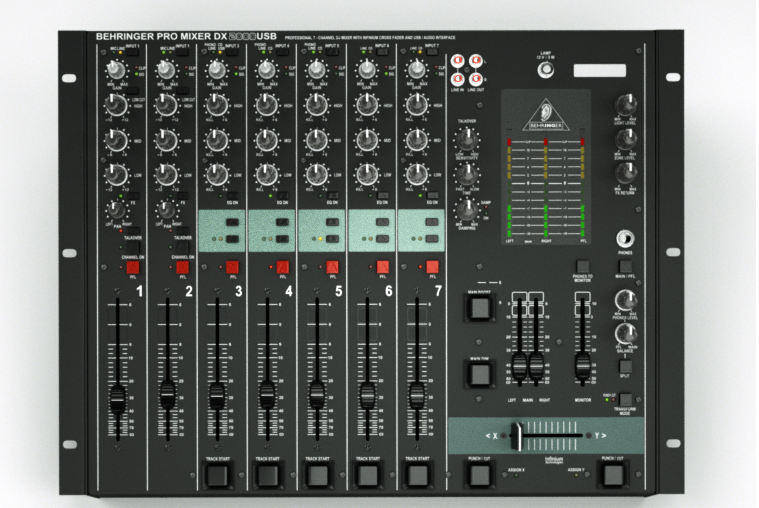This screenshot has width=759, height=508.
Task: Click the LIGHT LEVEL knob
Action: [625, 105]
